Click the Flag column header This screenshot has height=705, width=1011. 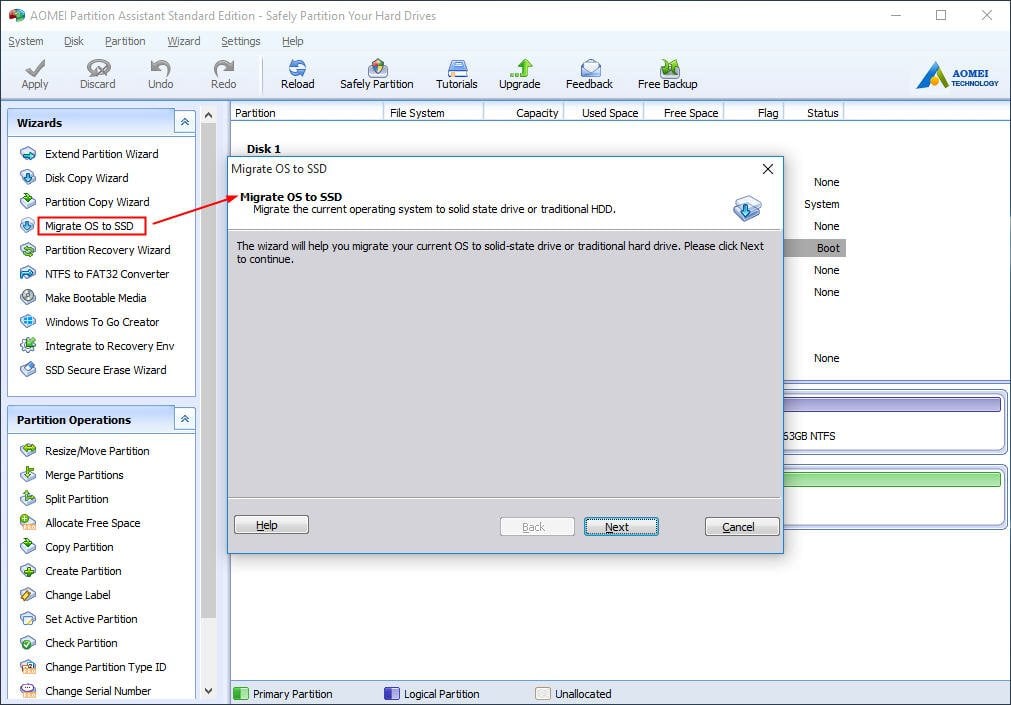753,113
